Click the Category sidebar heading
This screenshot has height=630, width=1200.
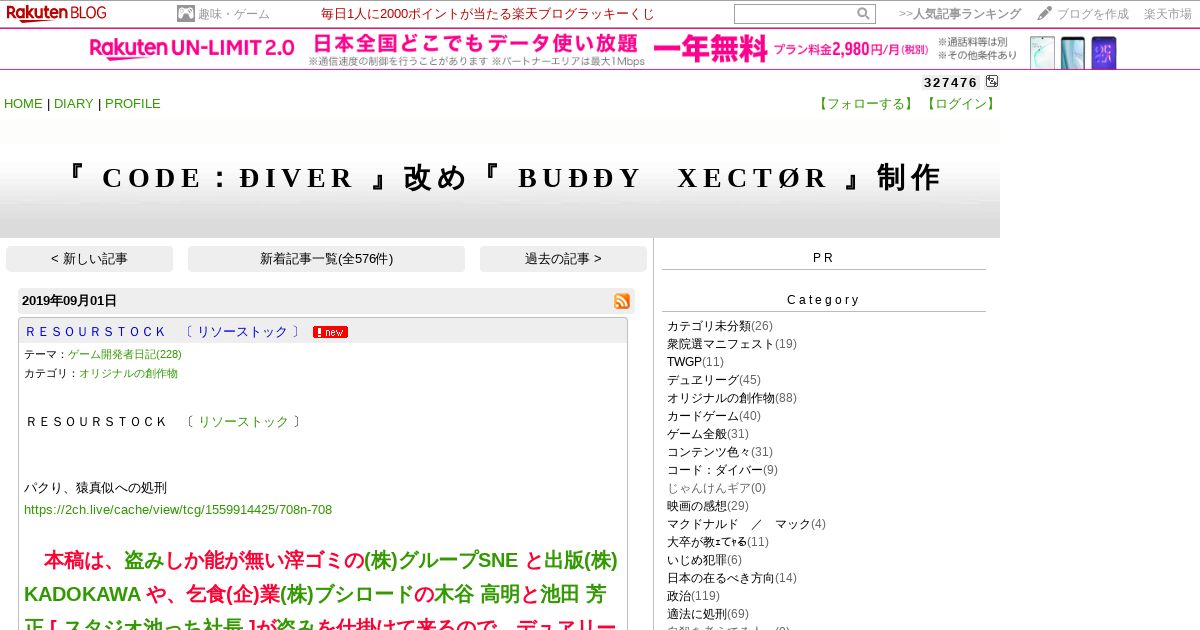(x=823, y=300)
